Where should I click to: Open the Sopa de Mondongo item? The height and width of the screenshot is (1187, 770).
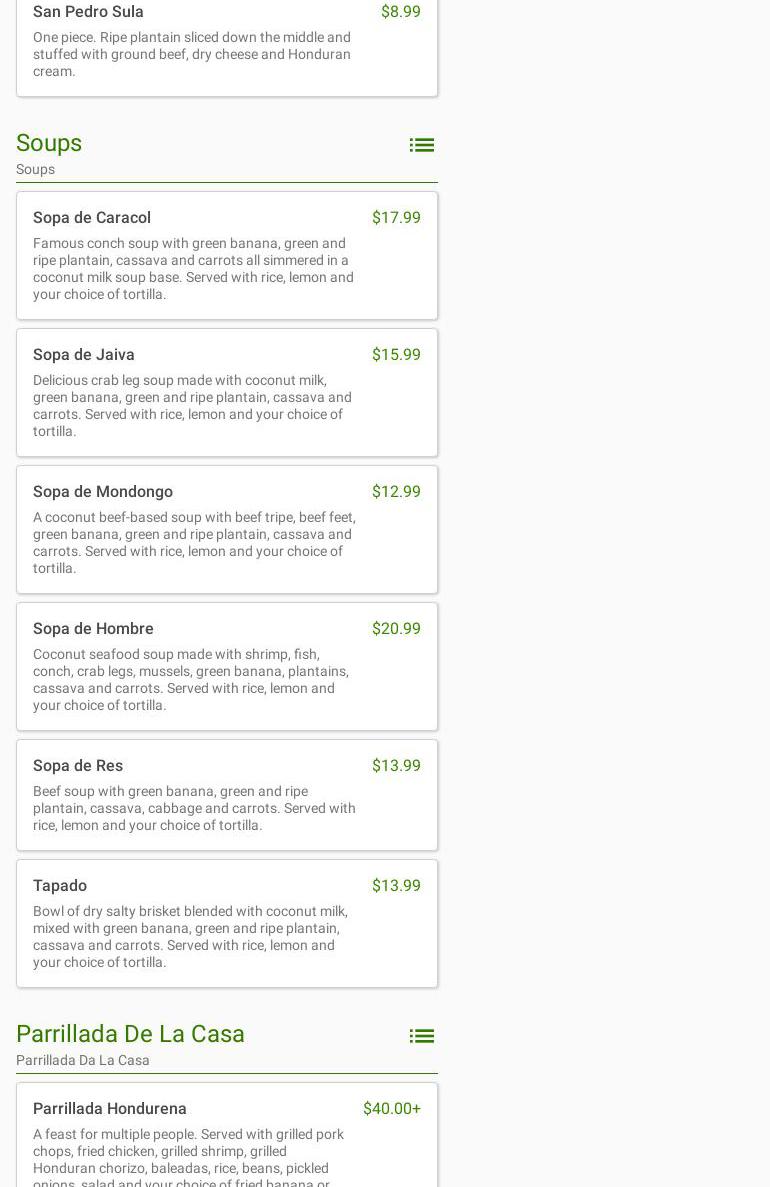[x=103, y=492]
